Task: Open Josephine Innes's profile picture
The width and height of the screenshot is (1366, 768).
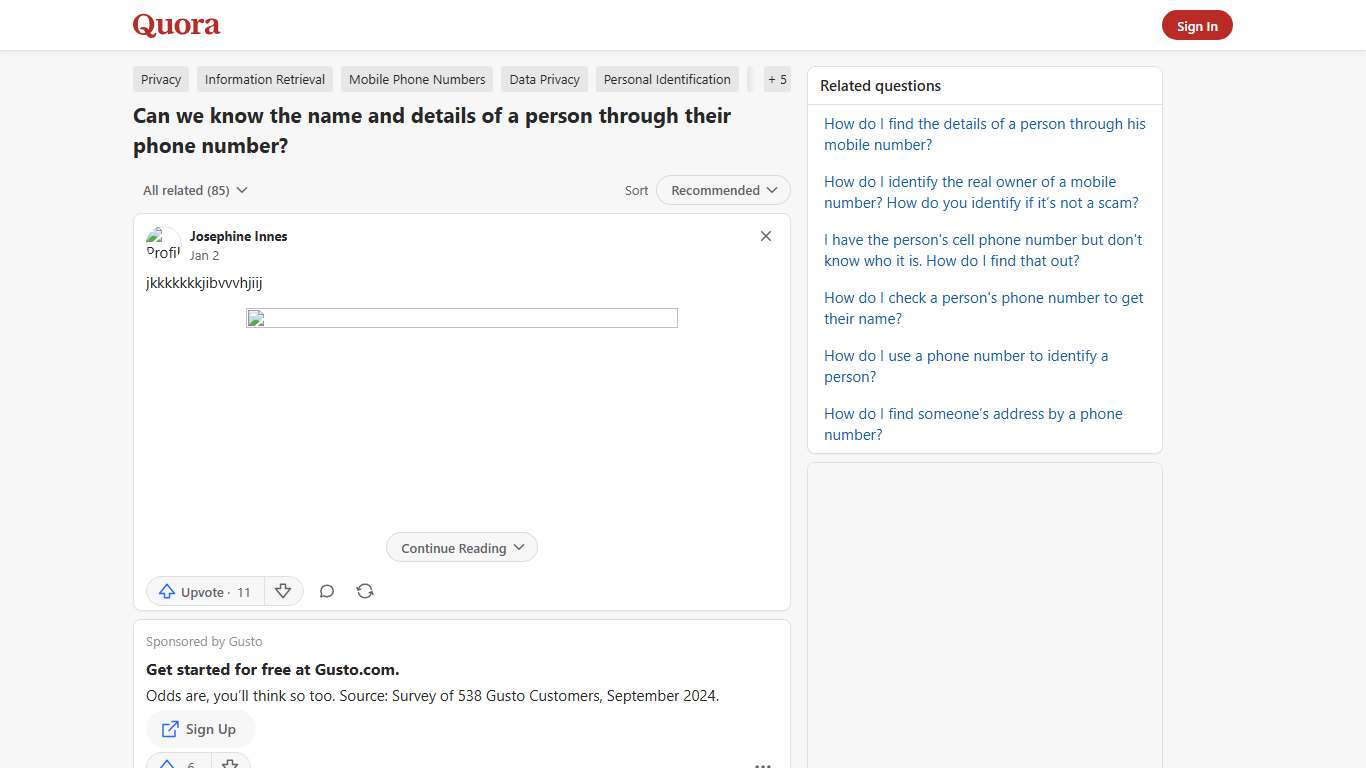Action: [163, 243]
